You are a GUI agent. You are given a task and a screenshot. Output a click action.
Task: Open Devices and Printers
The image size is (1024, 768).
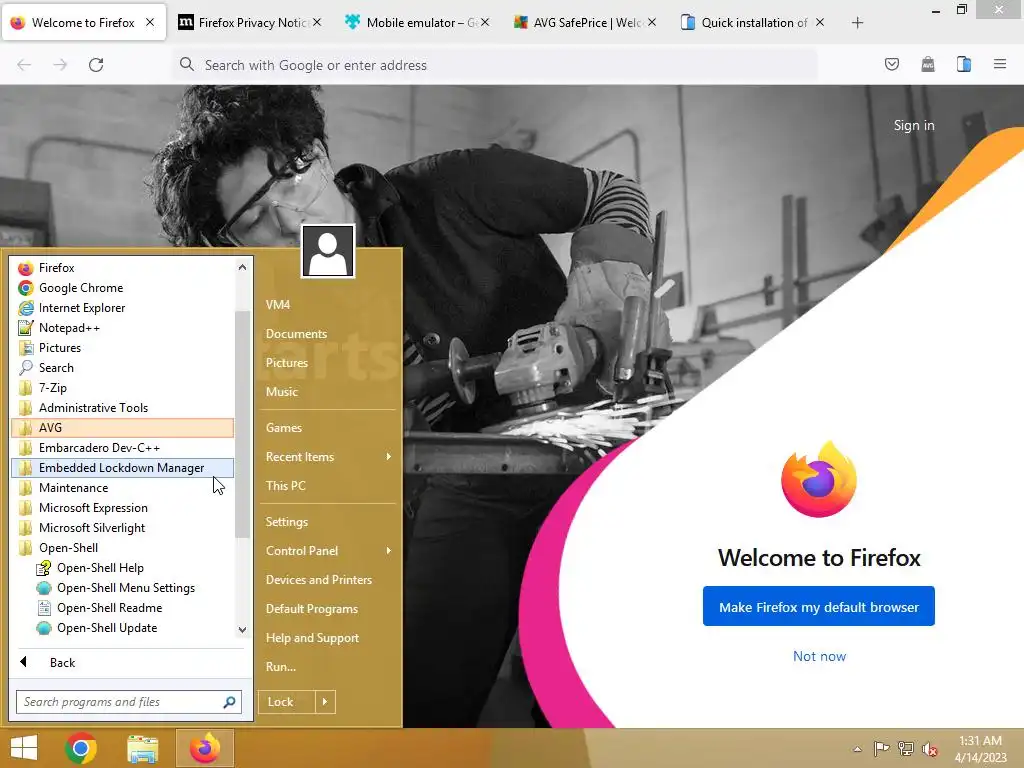click(x=328, y=580)
